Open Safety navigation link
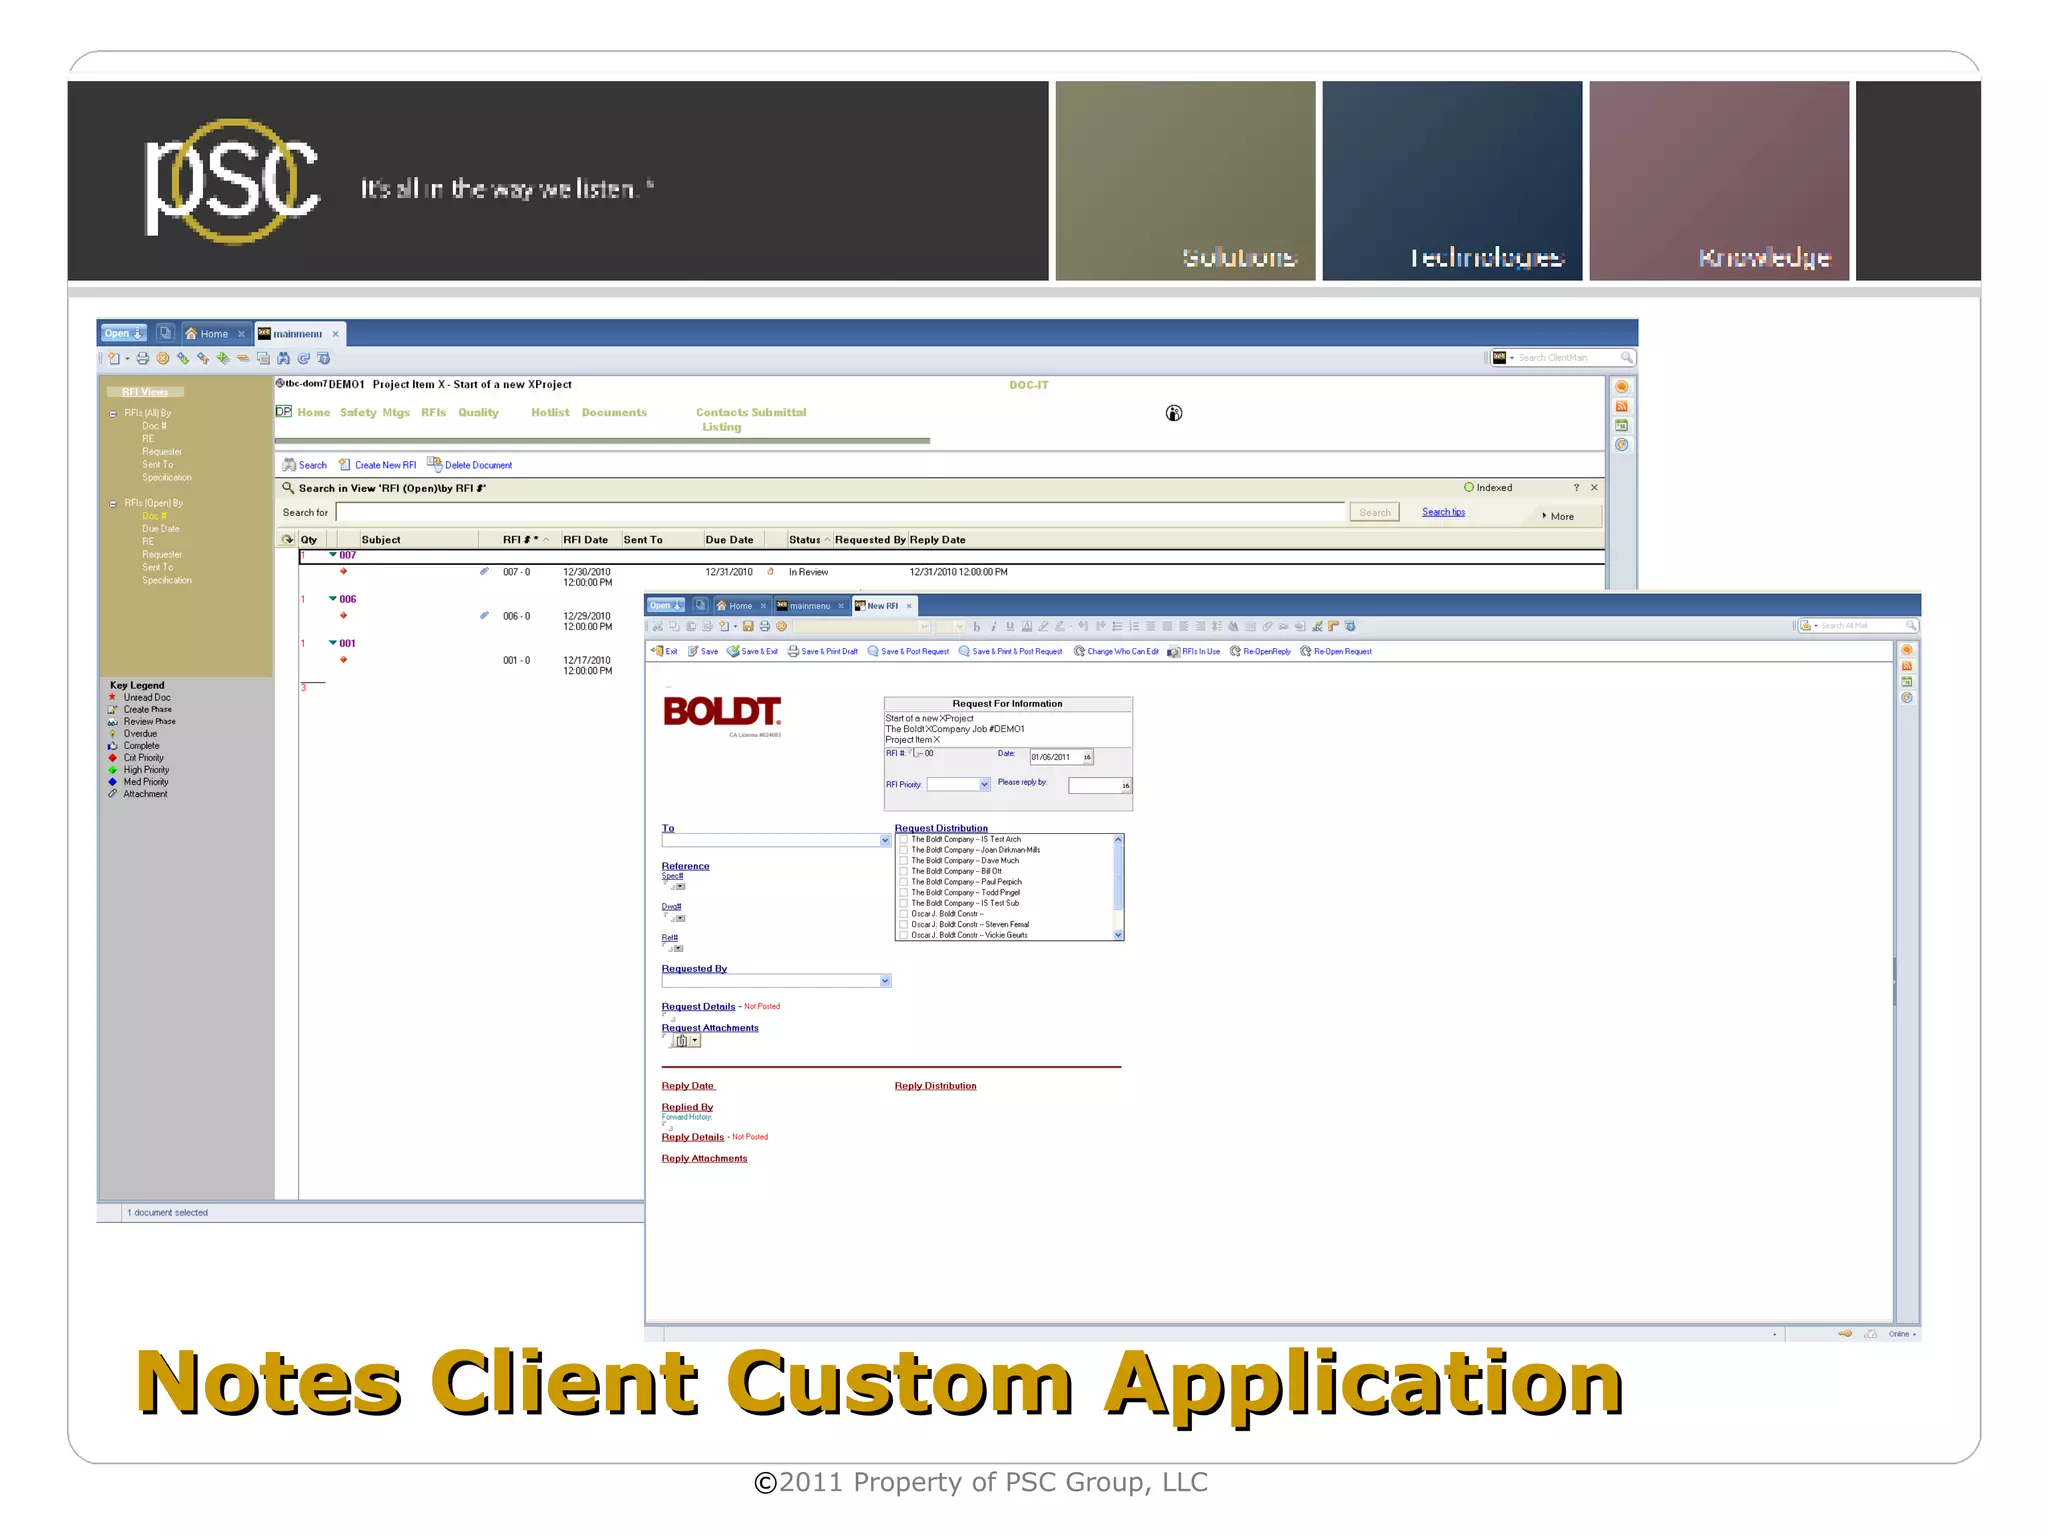2048x1537 pixels. coord(358,413)
